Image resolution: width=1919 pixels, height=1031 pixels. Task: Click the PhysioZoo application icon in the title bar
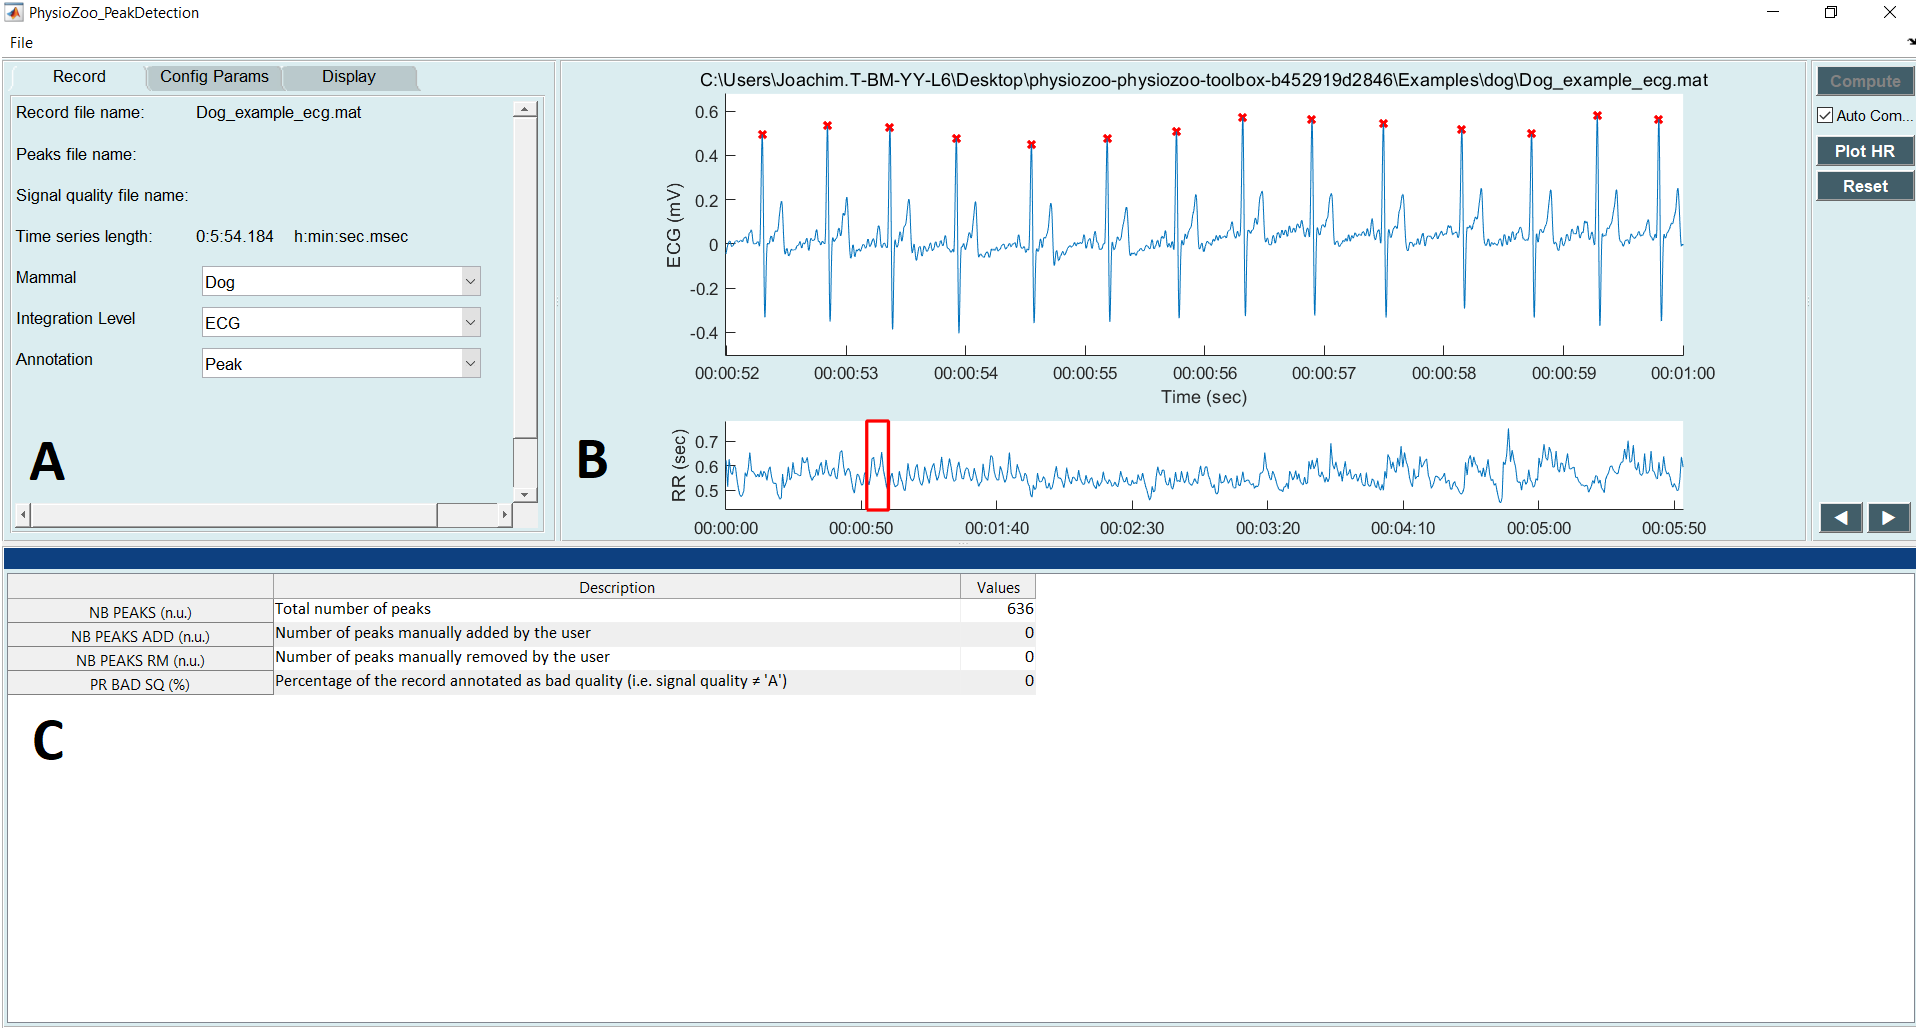pyautogui.click(x=13, y=12)
